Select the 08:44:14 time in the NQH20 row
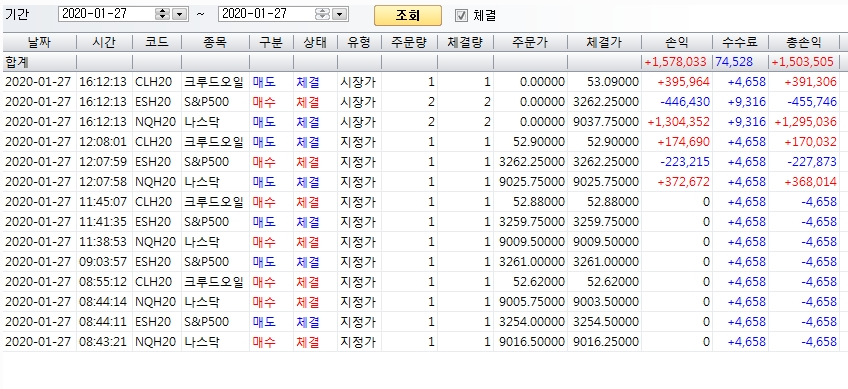The width and height of the screenshot is (848, 389). pyautogui.click(x=103, y=302)
